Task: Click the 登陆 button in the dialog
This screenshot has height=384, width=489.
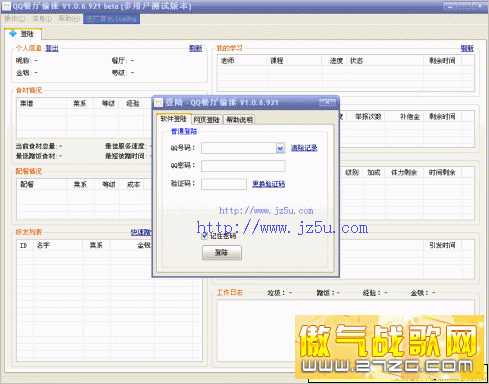Action: (x=222, y=253)
